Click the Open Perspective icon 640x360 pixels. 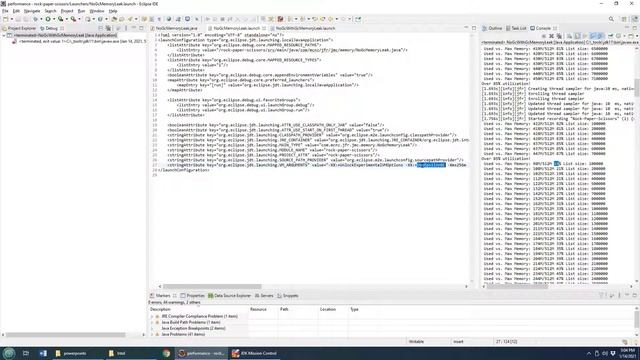(x=624, y=19)
